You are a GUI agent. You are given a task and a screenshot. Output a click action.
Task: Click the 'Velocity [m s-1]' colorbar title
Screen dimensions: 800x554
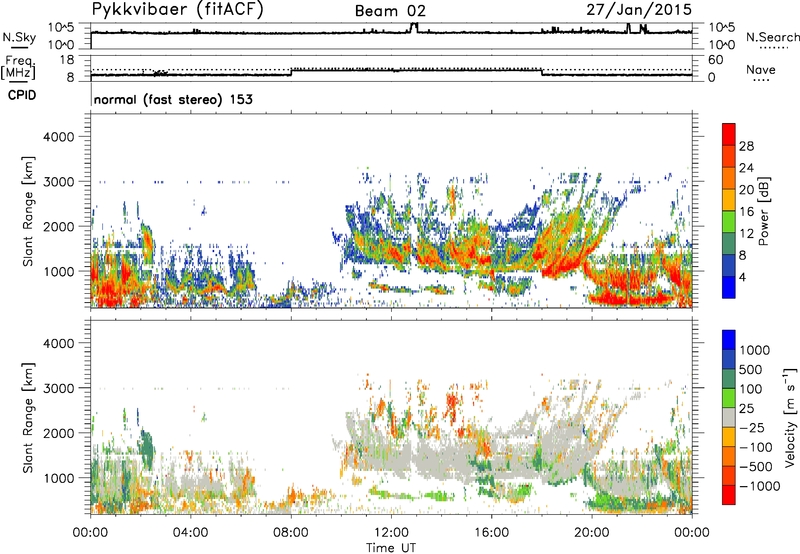point(790,417)
